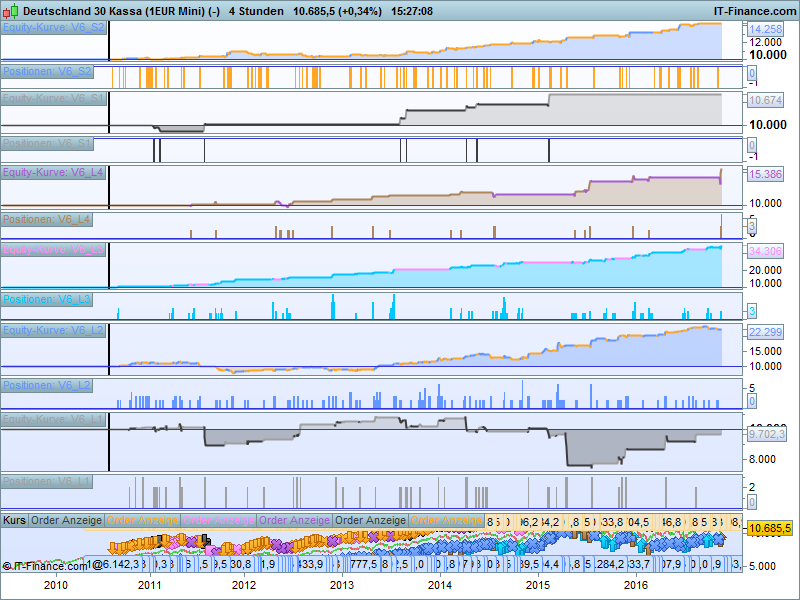The height and width of the screenshot is (600, 800).
Task: Click the 2012 label on the time axis
Action: (x=243, y=585)
